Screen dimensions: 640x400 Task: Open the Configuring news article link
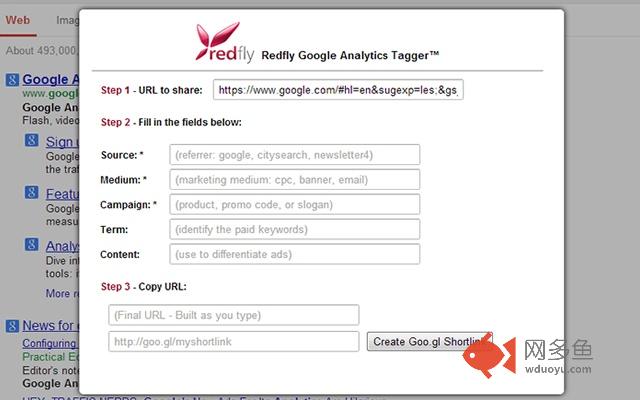tap(51, 344)
